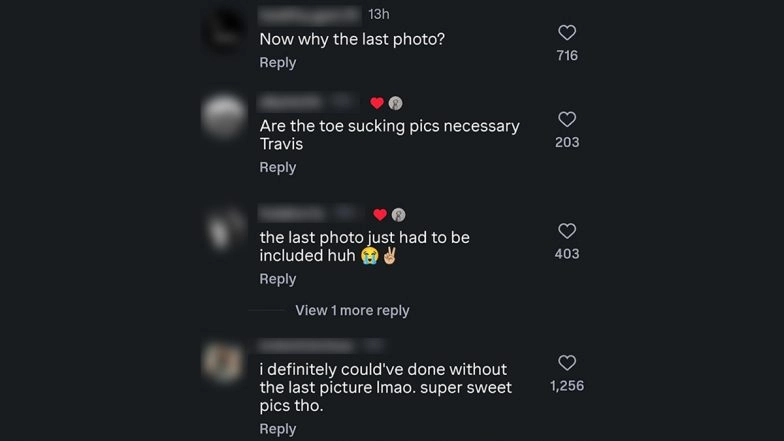Open profile picture of first commenter

pos(222,30)
